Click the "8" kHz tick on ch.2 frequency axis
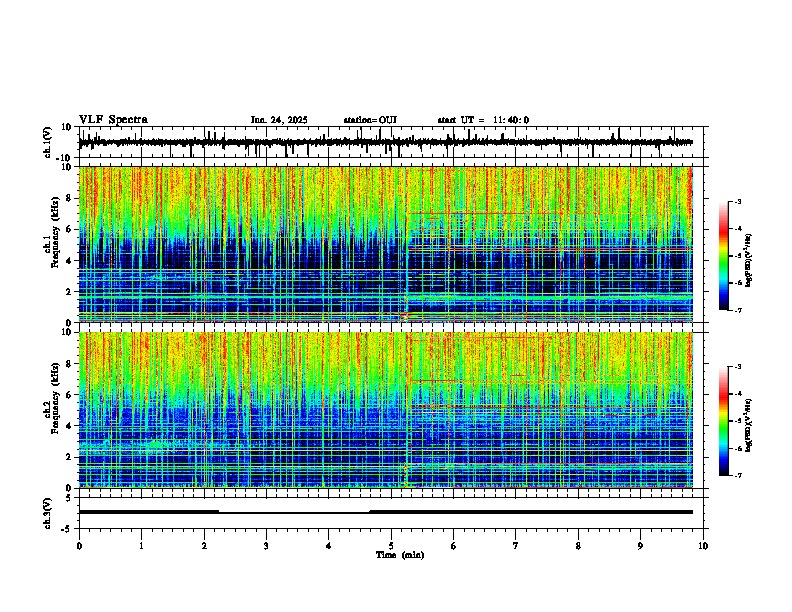The height and width of the screenshot is (612, 792). [x=69, y=364]
